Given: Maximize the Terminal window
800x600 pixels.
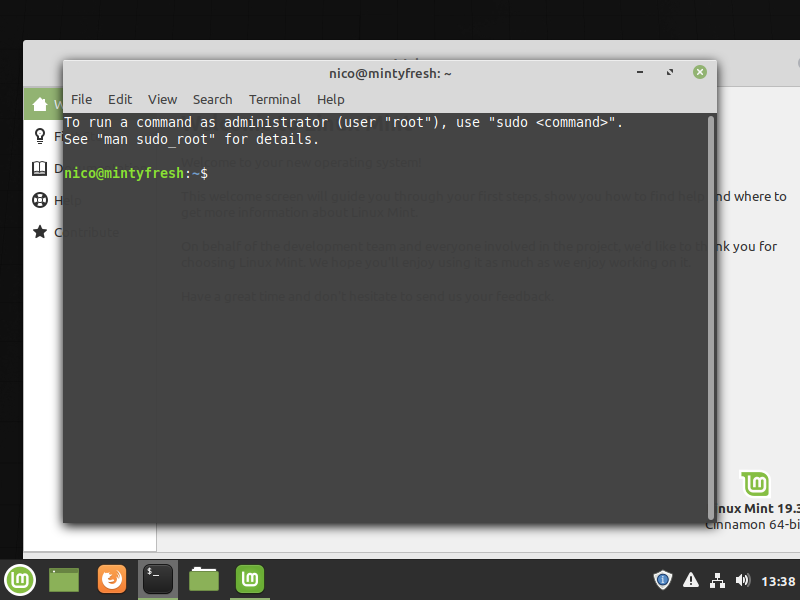Looking at the screenshot, I should coord(670,72).
